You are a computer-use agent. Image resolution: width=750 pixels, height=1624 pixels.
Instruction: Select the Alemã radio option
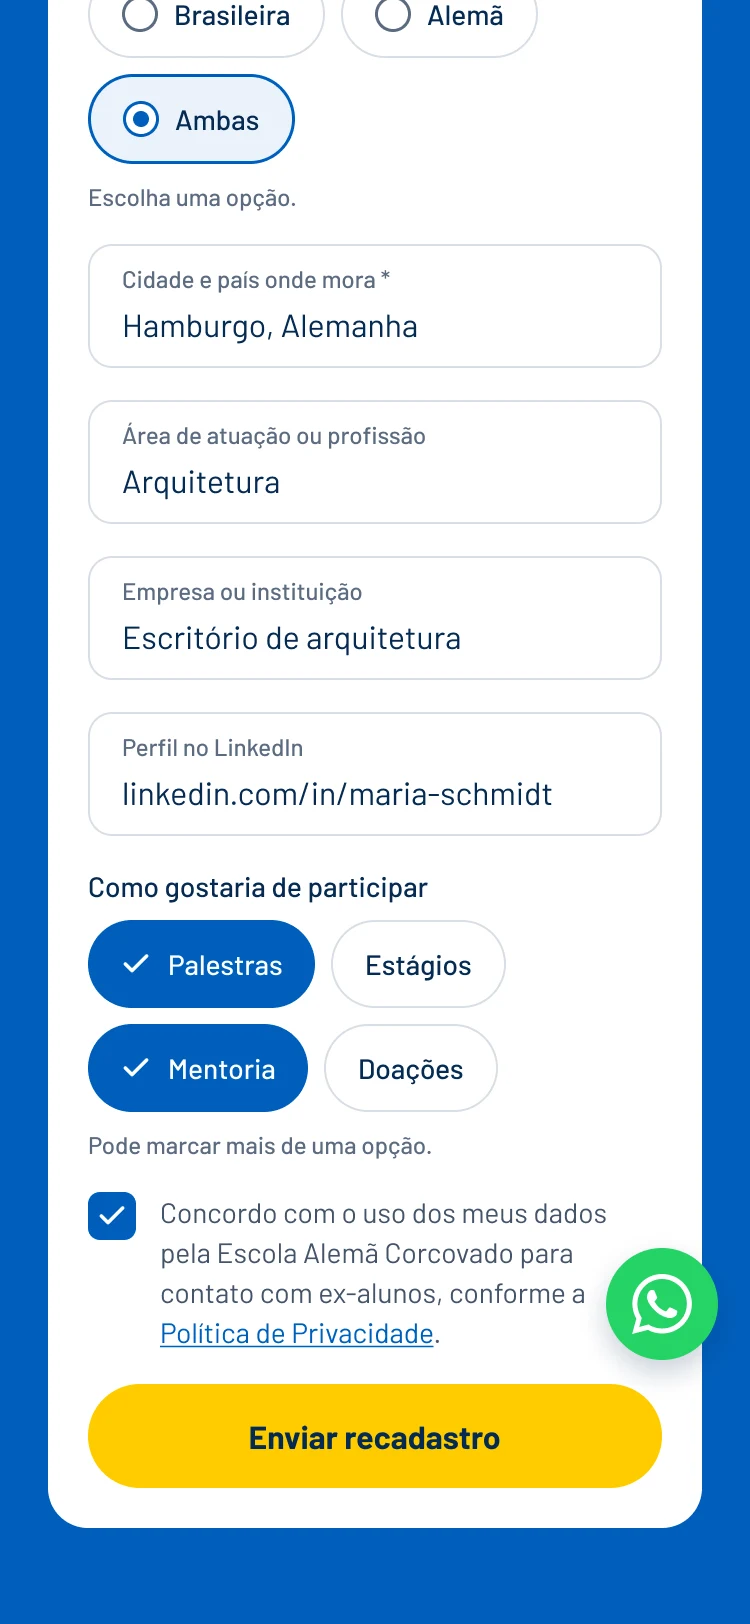(x=439, y=18)
